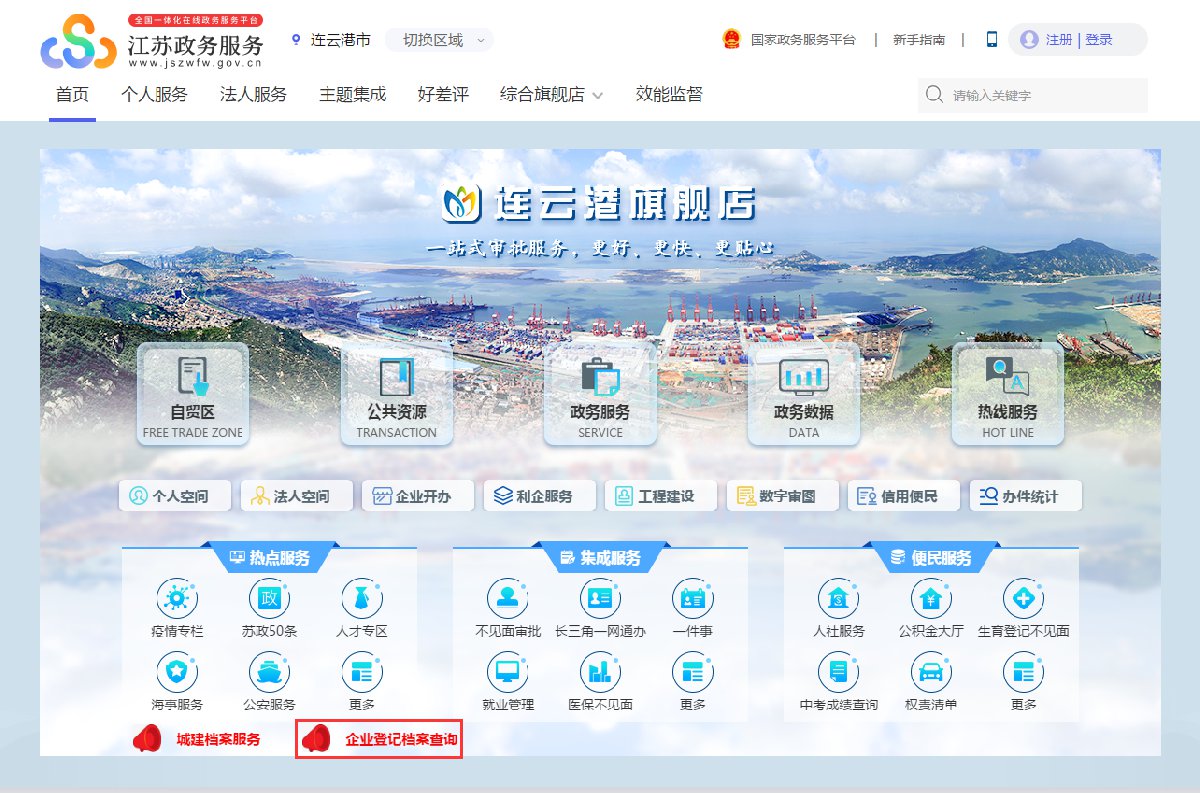Screen dimensions: 1200x793
Task: Click the 请输入关键字 search field
Action: pyautogui.click(x=1033, y=95)
